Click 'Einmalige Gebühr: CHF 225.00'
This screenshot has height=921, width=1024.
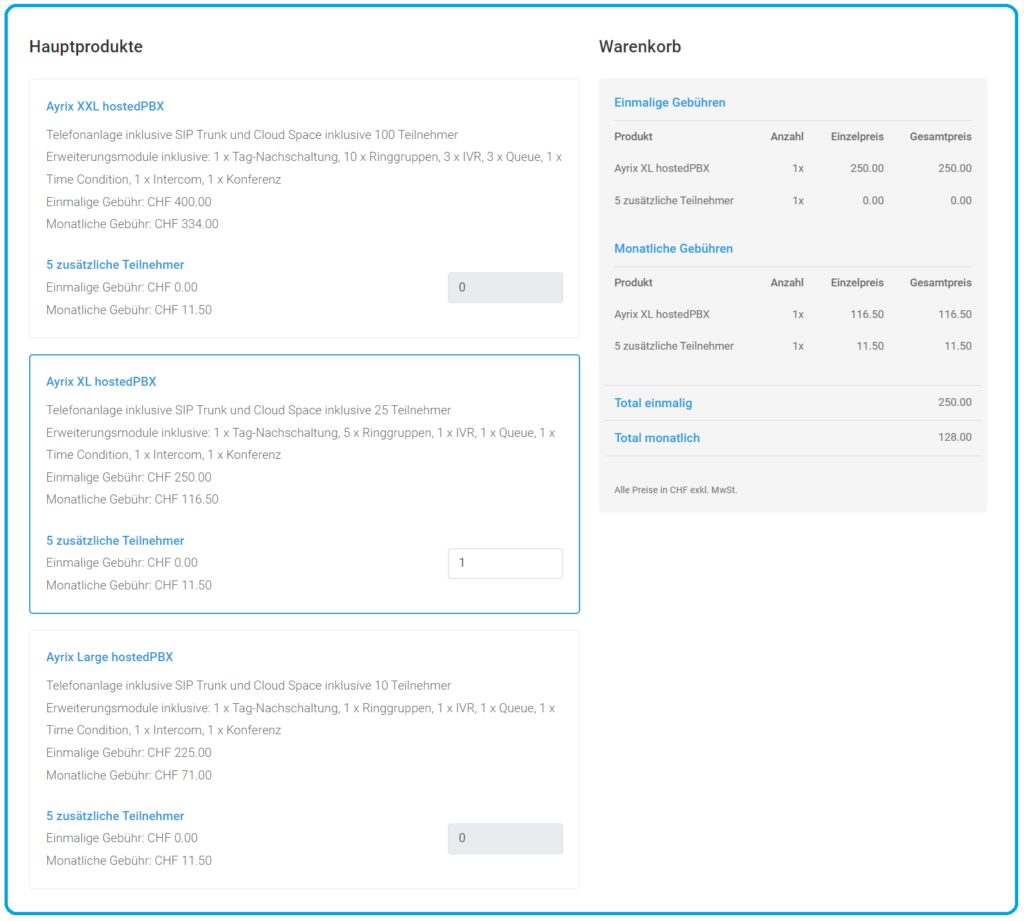click(129, 752)
